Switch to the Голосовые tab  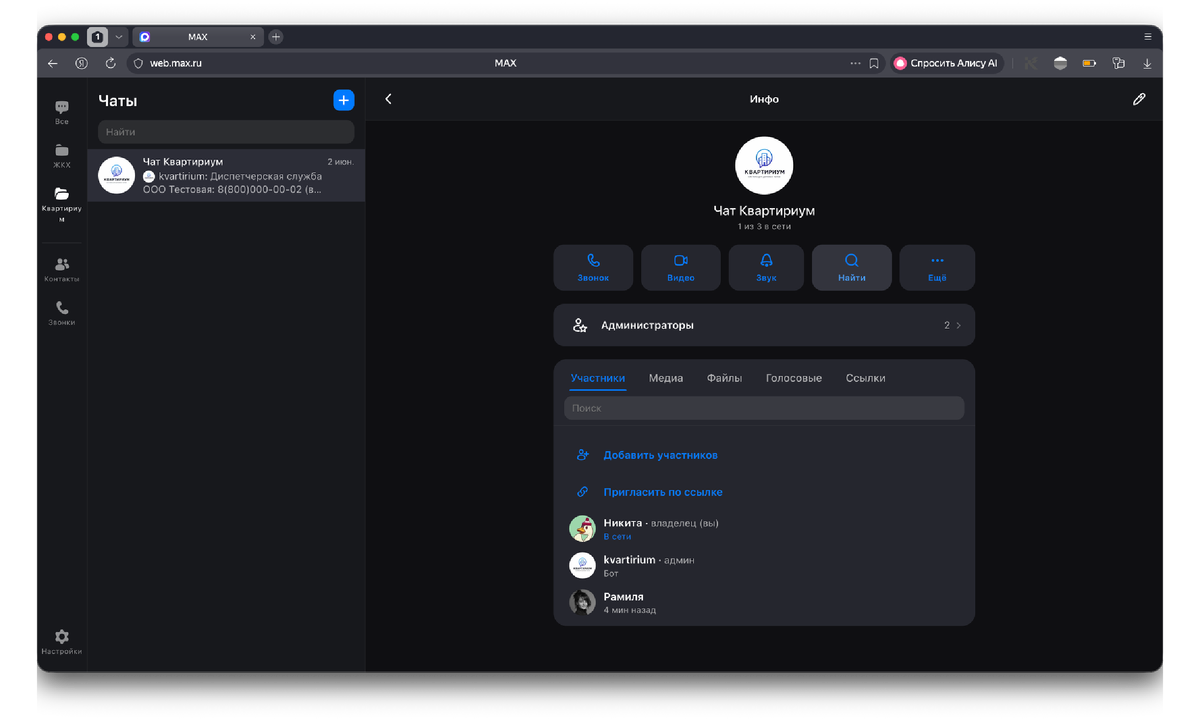coord(794,378)
